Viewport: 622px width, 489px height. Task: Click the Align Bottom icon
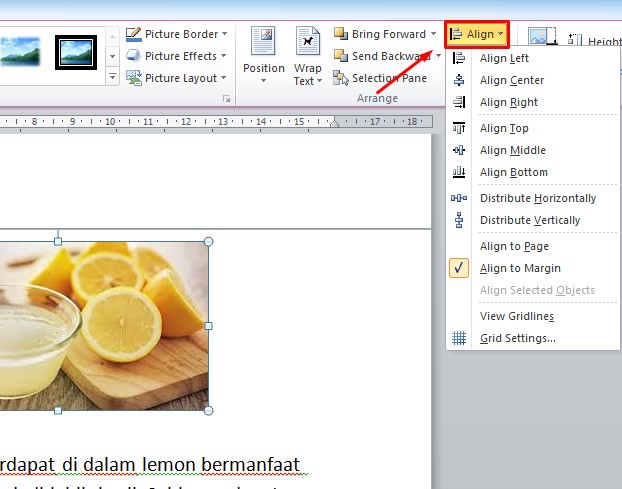coord(459,172)
